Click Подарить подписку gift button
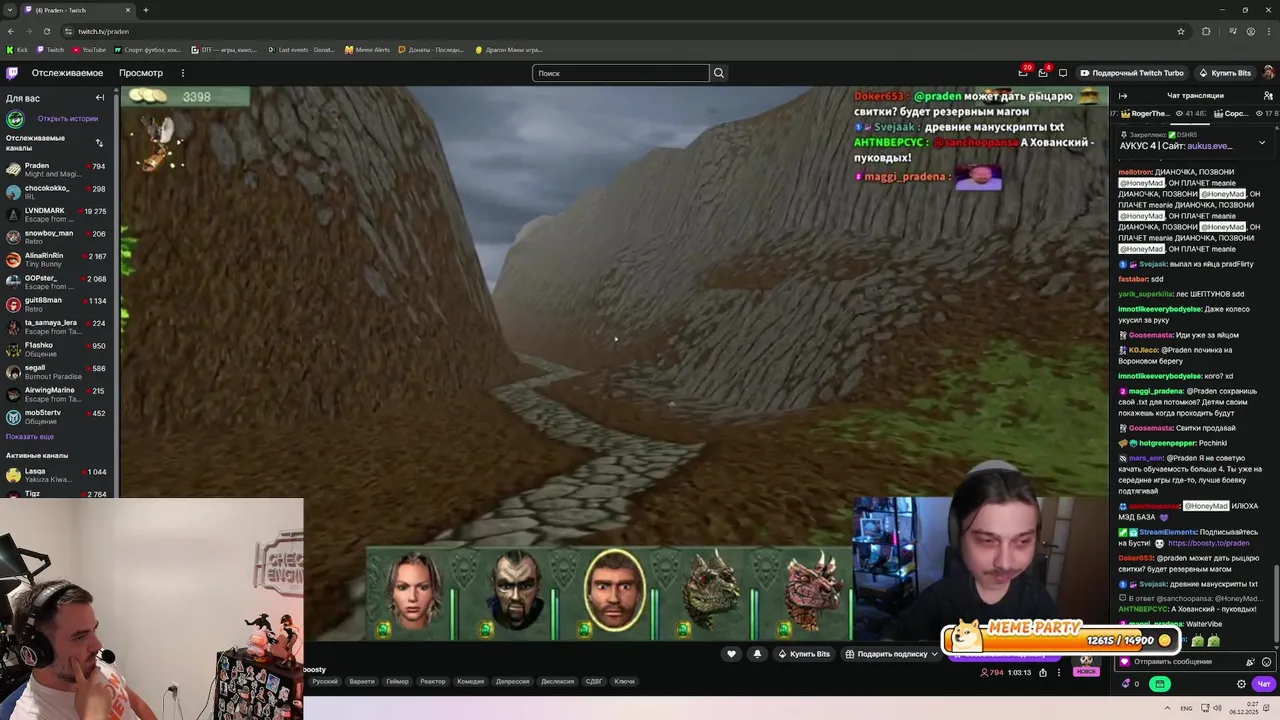The height and width of the screenshot is (720, 1280). 886,654
